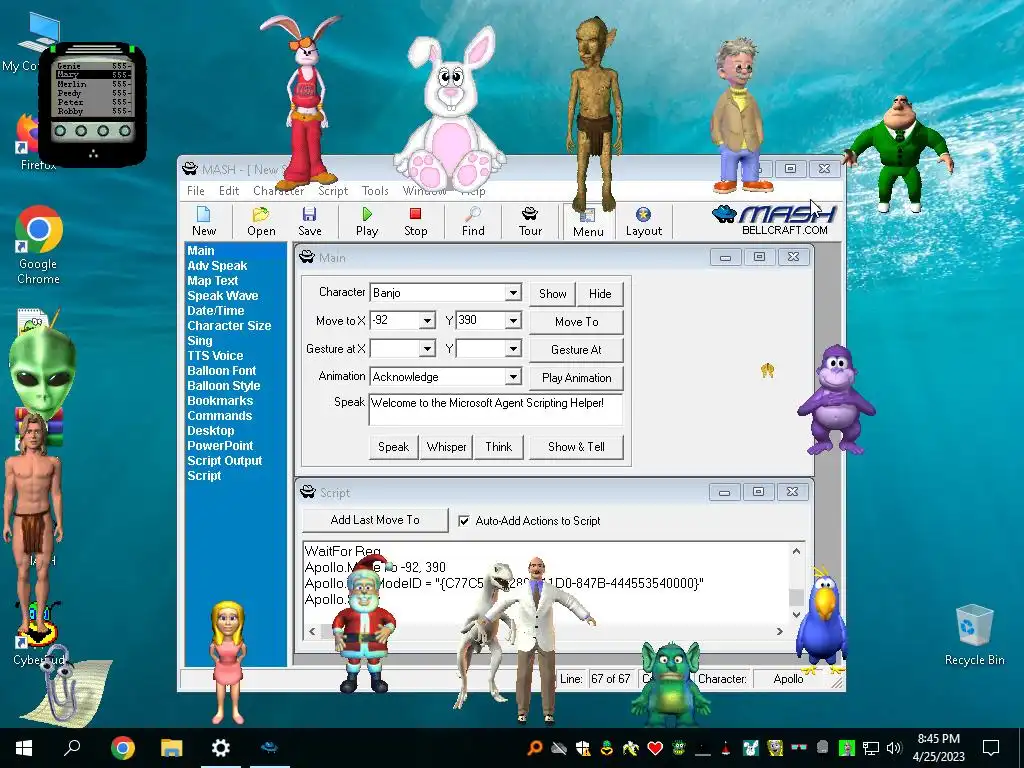This screenshot has height=768, width=1024.
Task: Open the Tools menu
Action: (375, 191)
